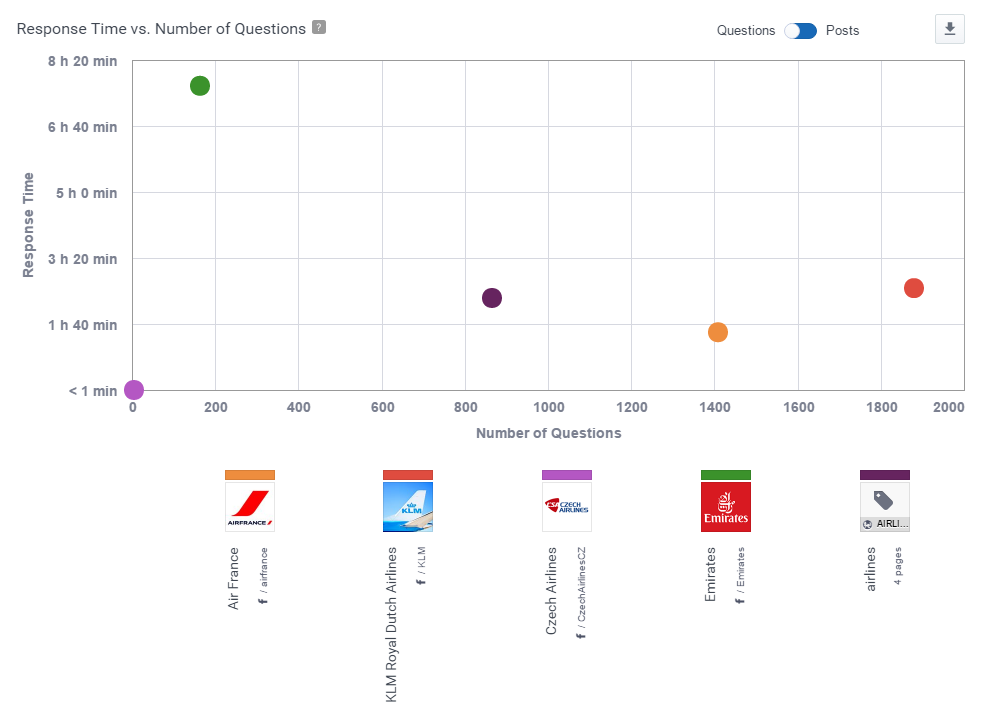Click the '8 h 20 min' axis label
The image size is (982, 714).
(x=82, y=61)
